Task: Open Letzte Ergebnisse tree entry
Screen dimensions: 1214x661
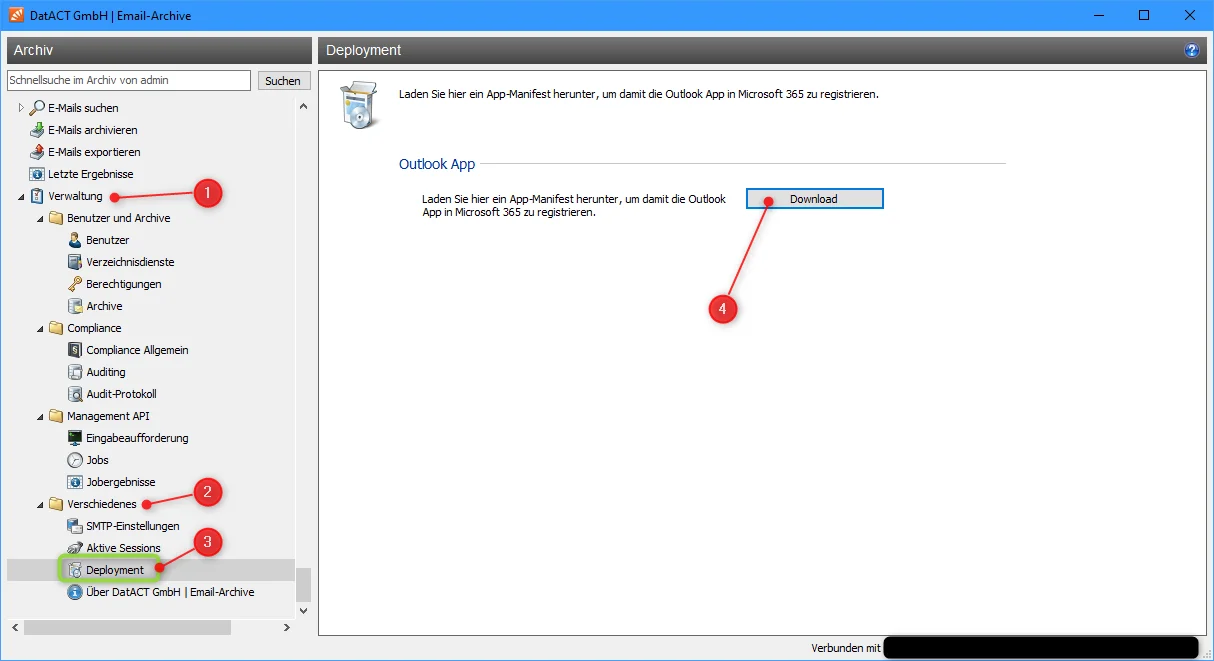Action: (x=90, y=174)
